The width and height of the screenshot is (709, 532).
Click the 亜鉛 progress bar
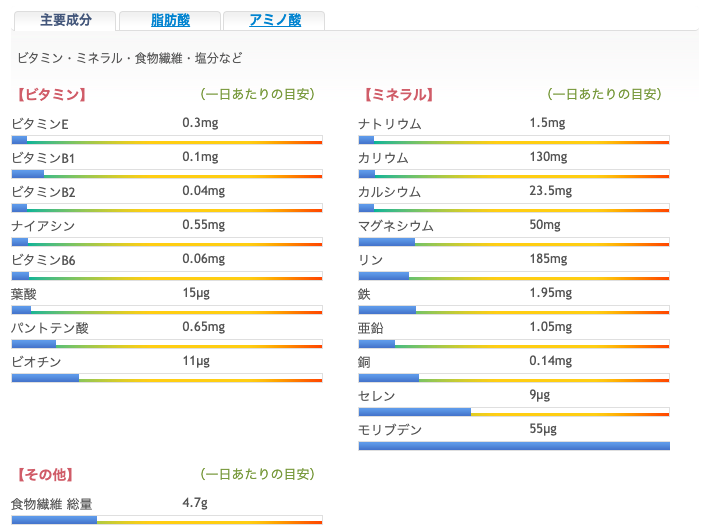(x=514, y=344)
